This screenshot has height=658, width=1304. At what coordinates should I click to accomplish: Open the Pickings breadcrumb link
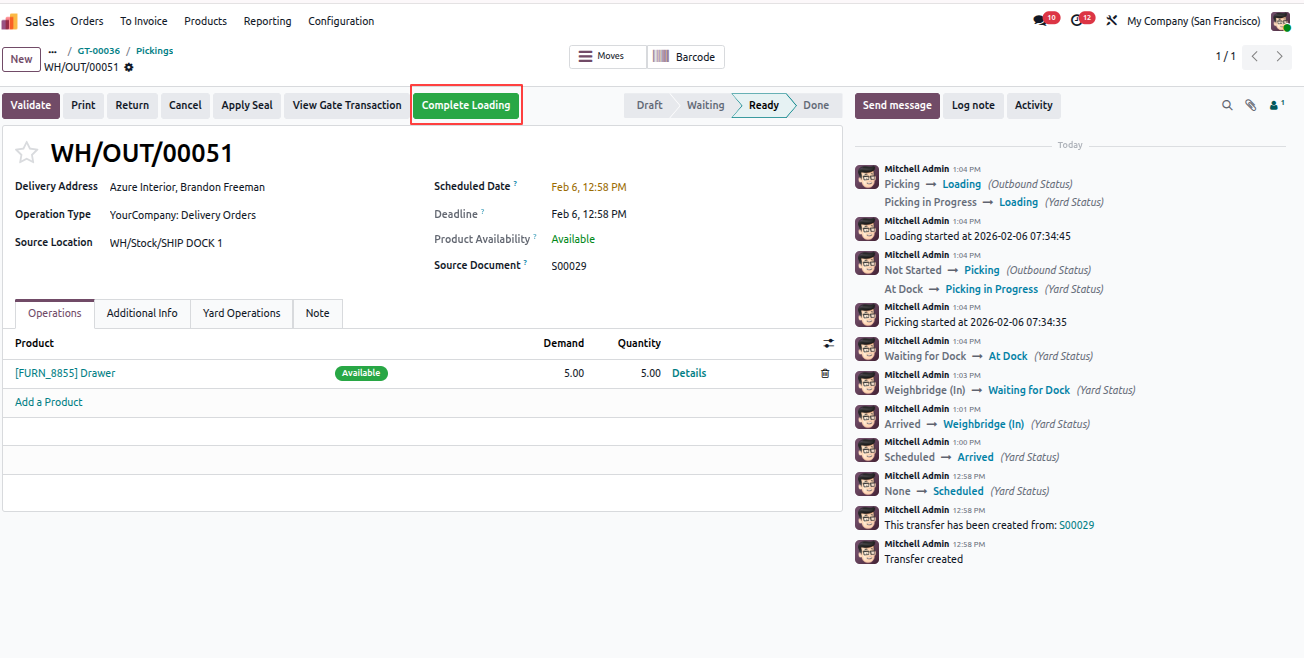tap(155, 51)
